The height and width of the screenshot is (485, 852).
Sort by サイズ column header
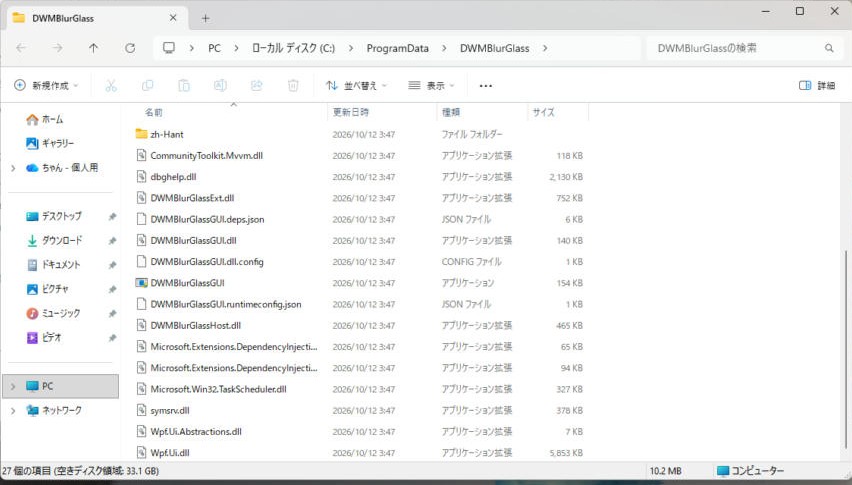(557, 112)
